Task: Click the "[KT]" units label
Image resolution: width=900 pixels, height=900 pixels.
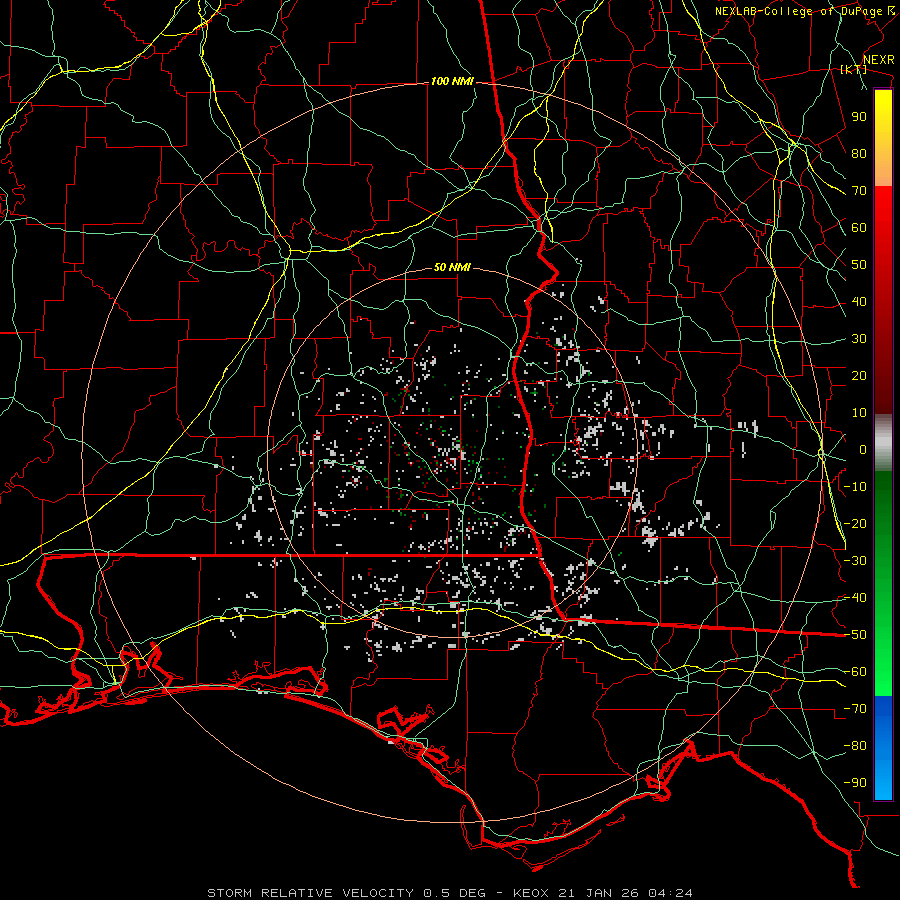Action: [x=853, y=70]
